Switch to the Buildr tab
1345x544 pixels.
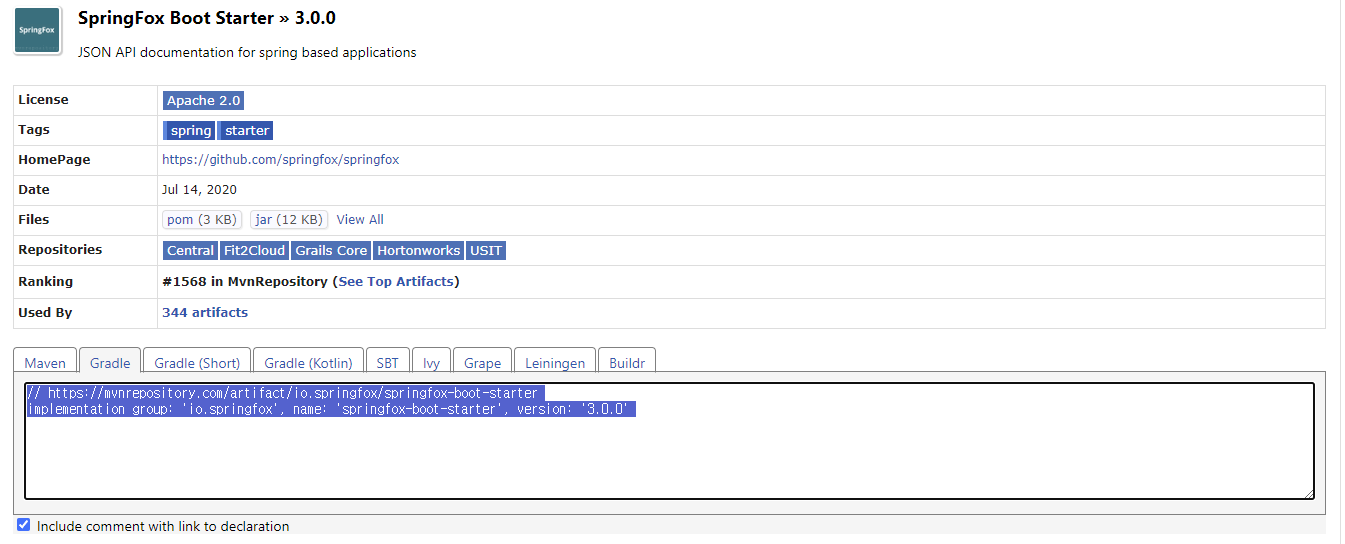(627, 363)
